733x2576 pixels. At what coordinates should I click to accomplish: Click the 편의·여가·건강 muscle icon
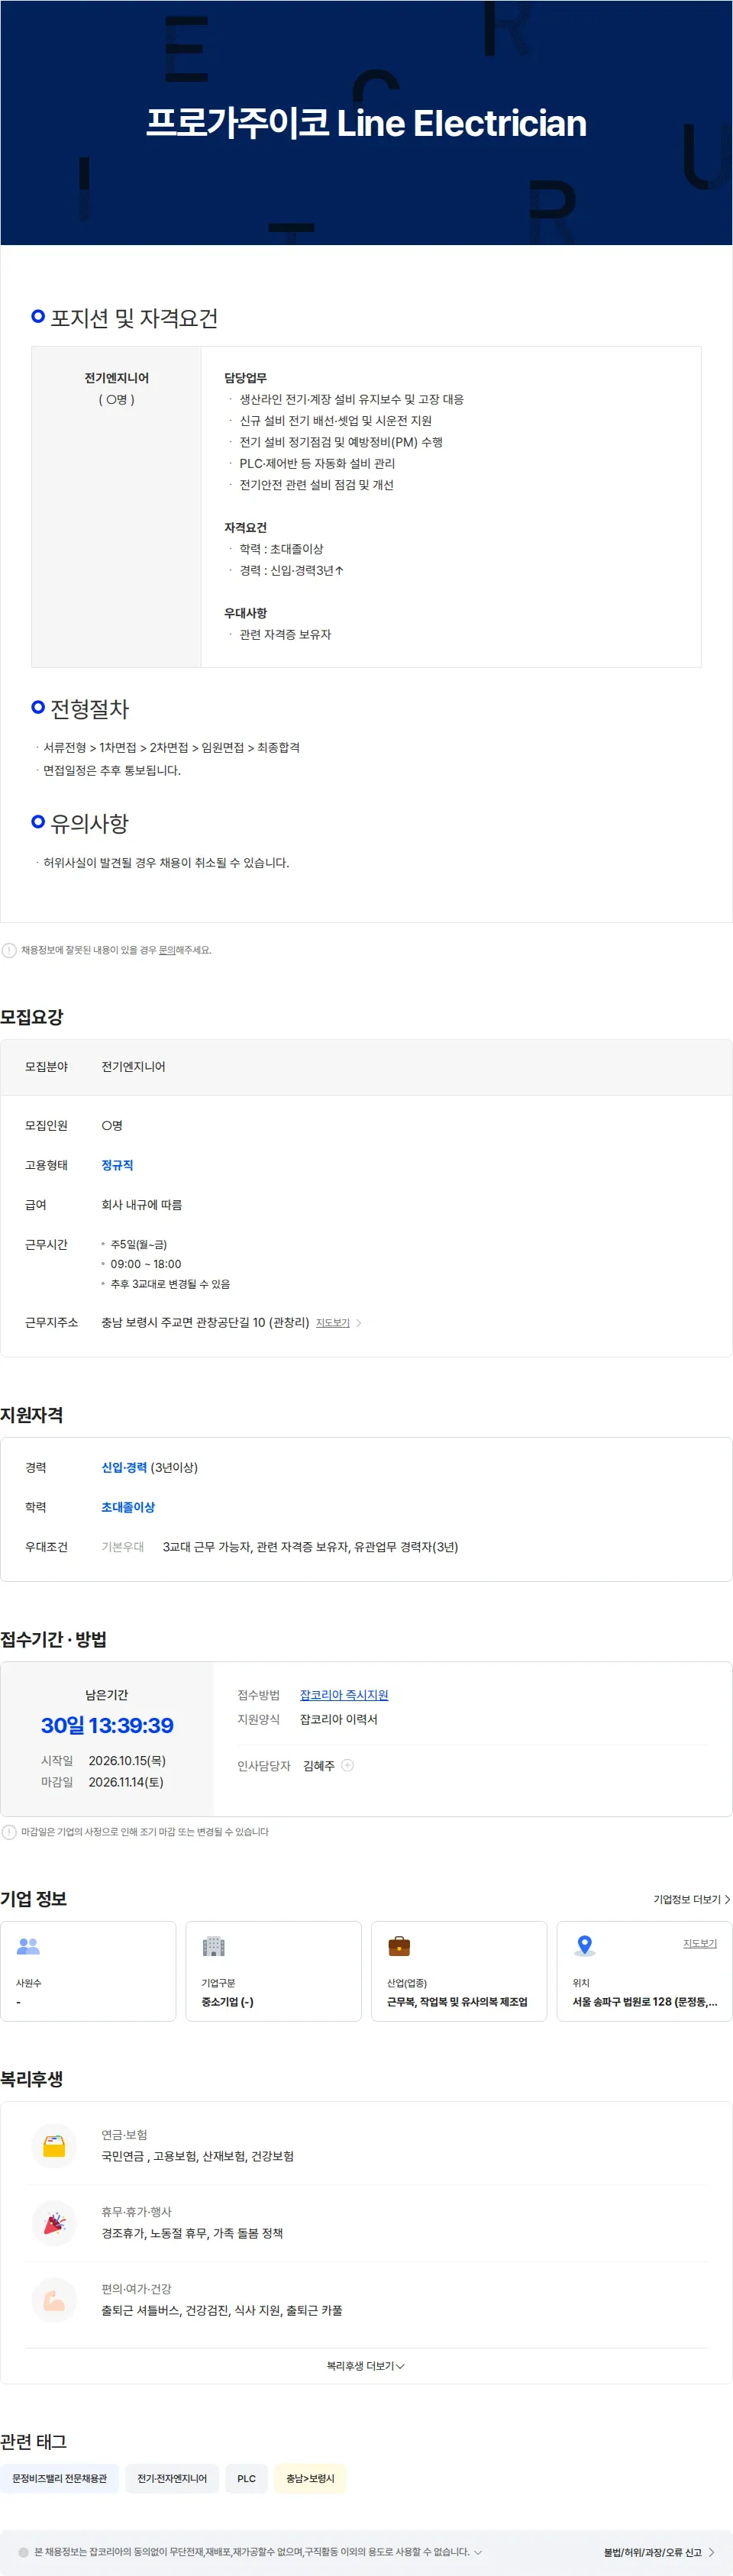pyautogui.click(x=54, y=2300)
